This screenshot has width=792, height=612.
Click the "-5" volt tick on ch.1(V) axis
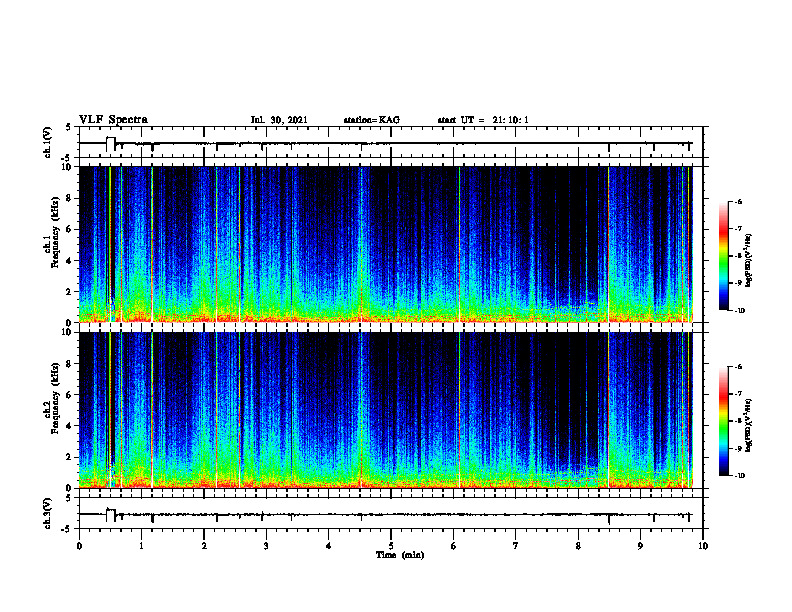pos(68,158)
